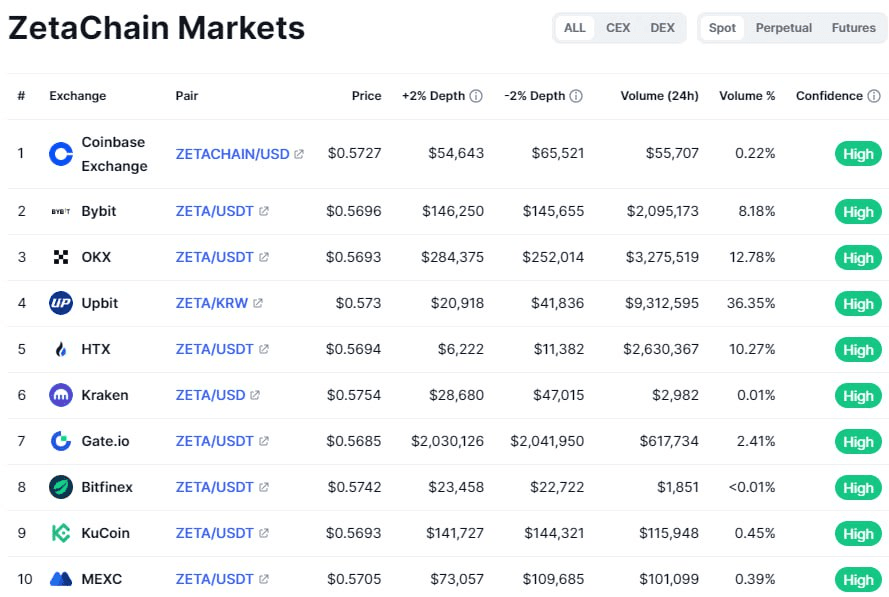
Task: Click the High badge in Coinbase row
Action: click(858, 154)
